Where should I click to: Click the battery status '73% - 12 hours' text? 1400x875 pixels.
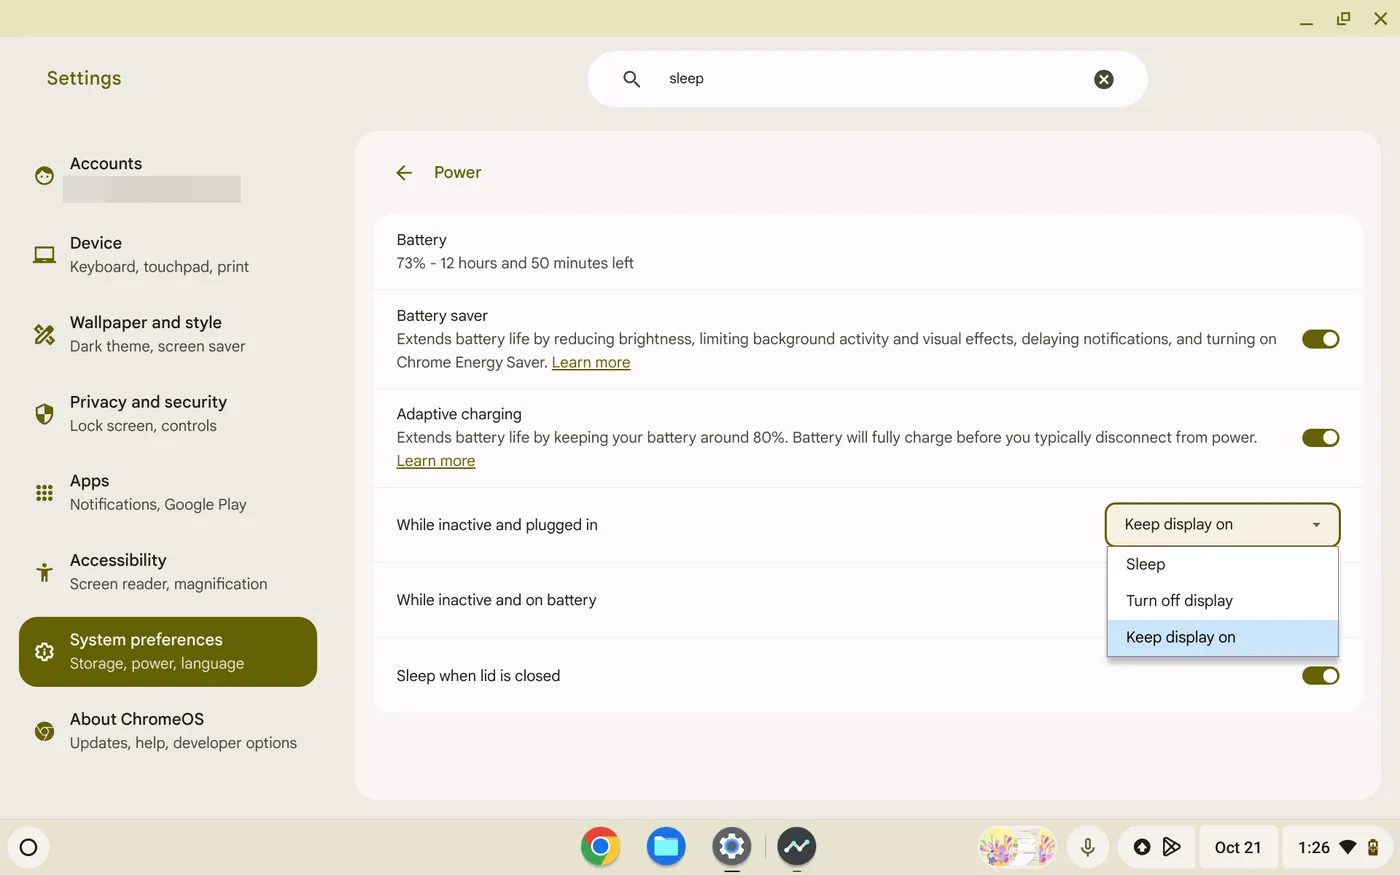515,263
